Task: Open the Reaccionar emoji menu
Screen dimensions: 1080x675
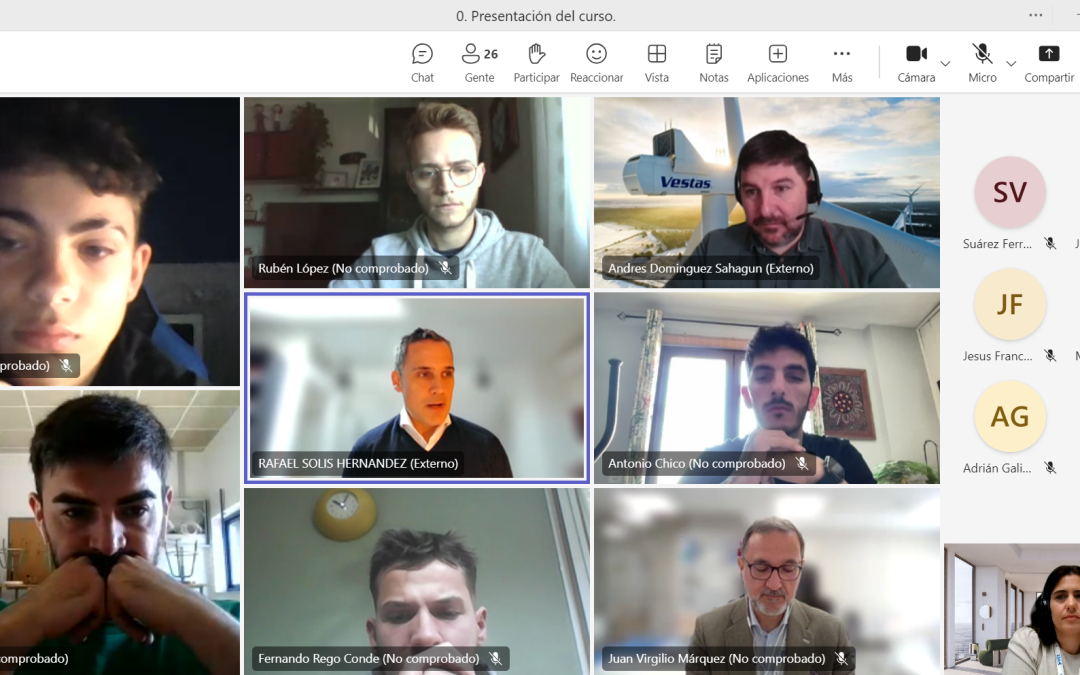Action: (596, 63)
